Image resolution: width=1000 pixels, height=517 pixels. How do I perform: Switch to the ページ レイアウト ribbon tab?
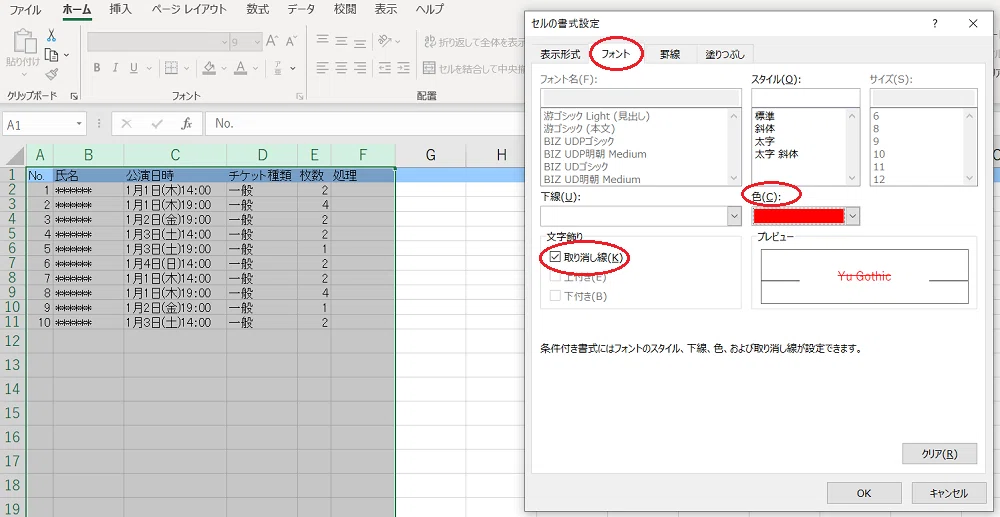click(189, 10)
